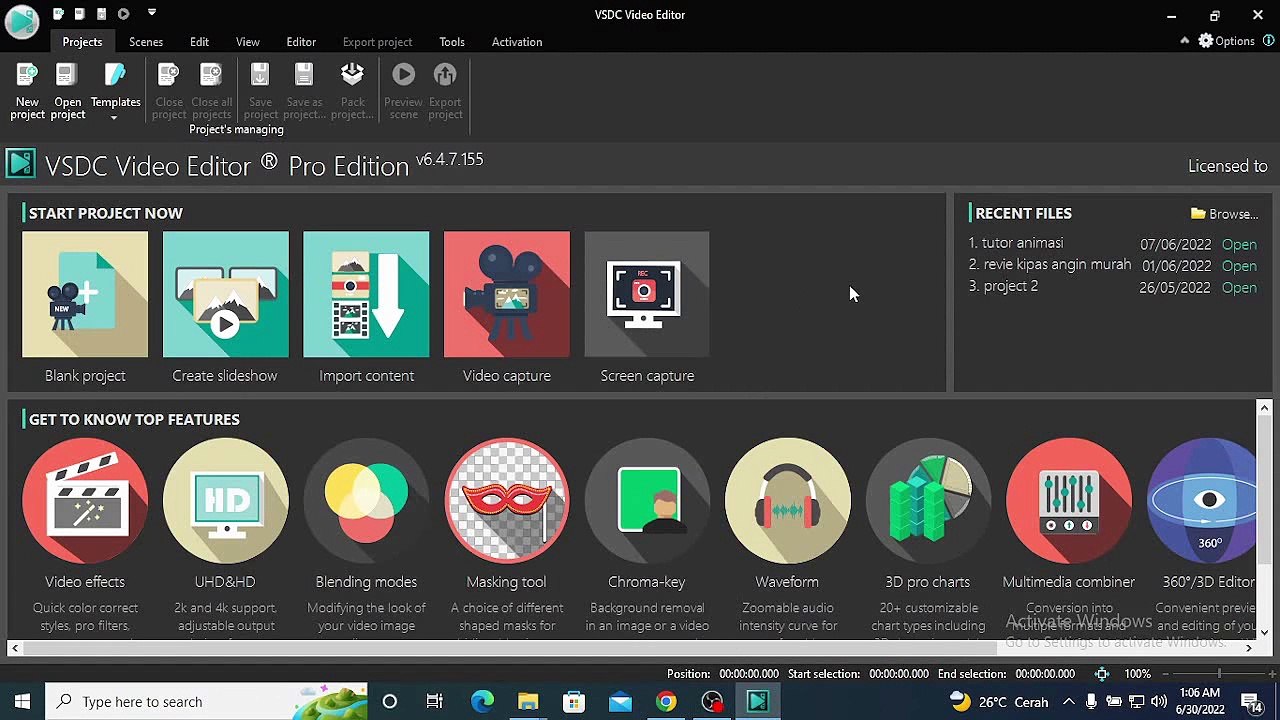Click the features panel scroll-down arrow

click(1264, 632)
